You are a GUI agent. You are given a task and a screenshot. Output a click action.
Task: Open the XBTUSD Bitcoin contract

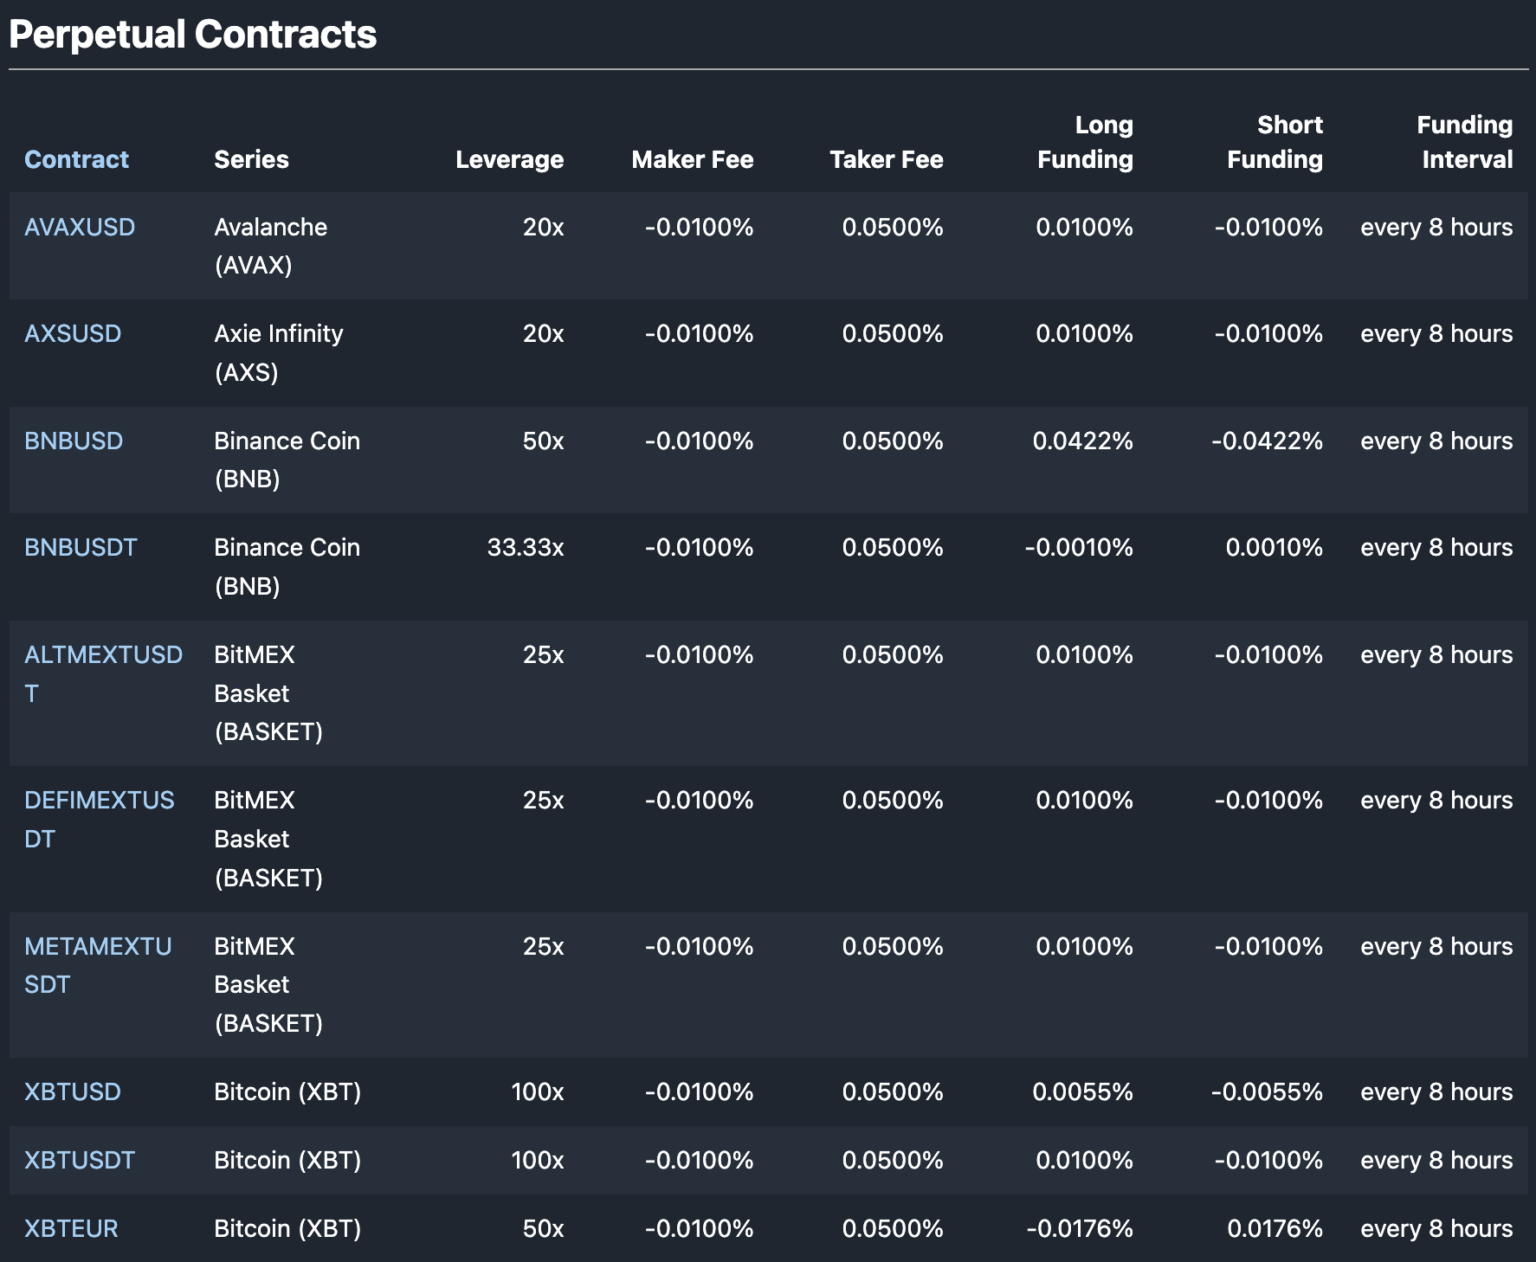tap(71, 1091)
